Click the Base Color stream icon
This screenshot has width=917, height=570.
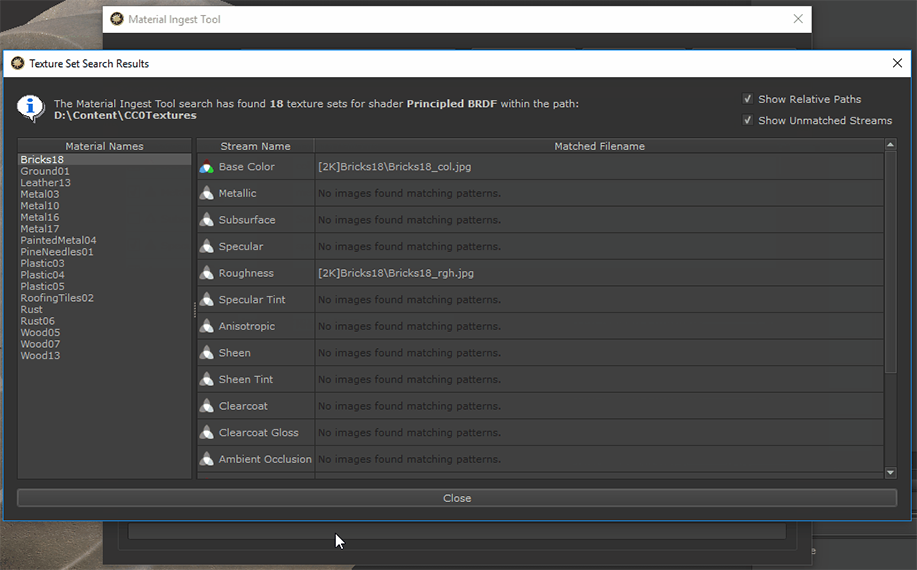coord(206,167)
